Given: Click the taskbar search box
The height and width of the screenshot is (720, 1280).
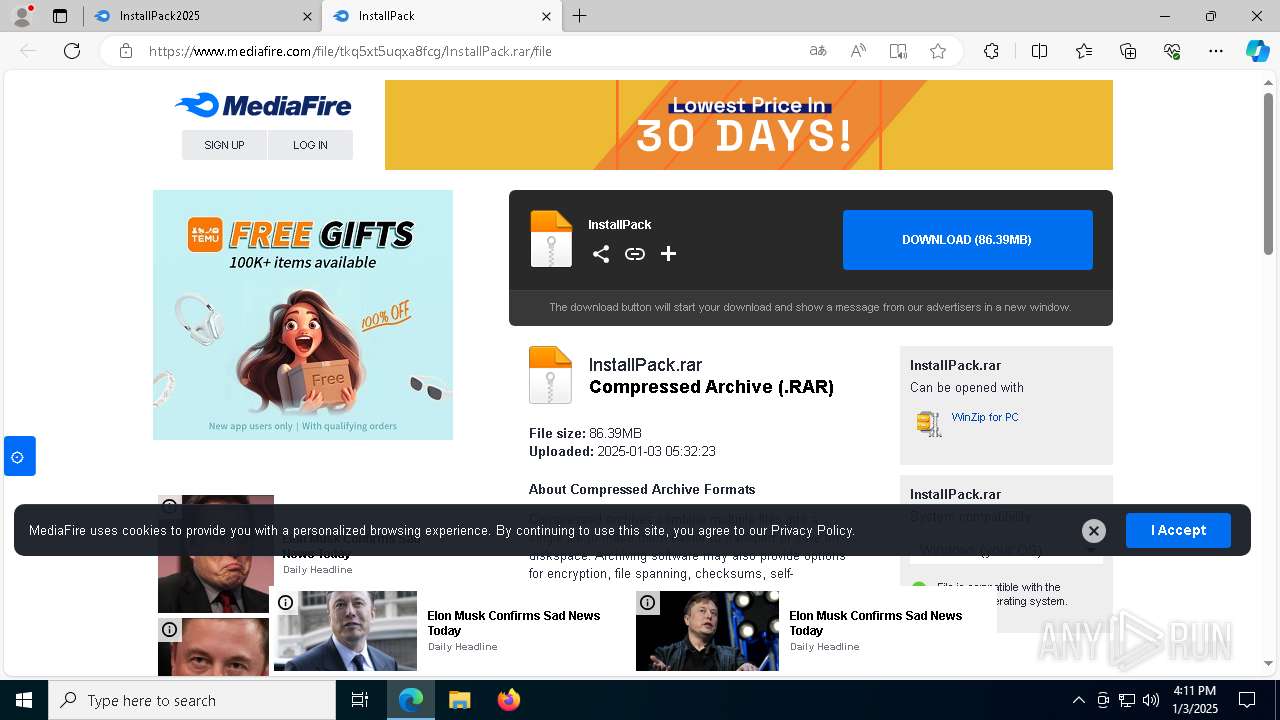Looking at the screenshot, I should point(192,700).
